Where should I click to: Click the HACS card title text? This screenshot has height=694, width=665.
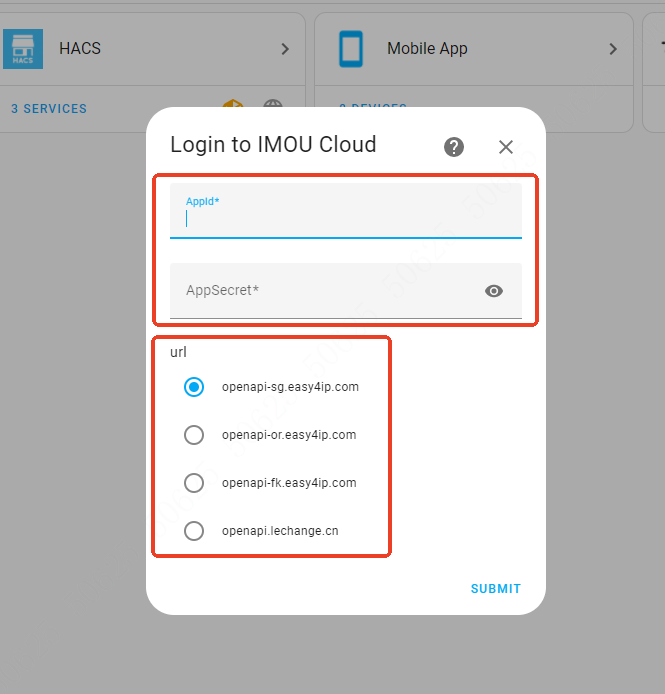click(x=80, y=48)
